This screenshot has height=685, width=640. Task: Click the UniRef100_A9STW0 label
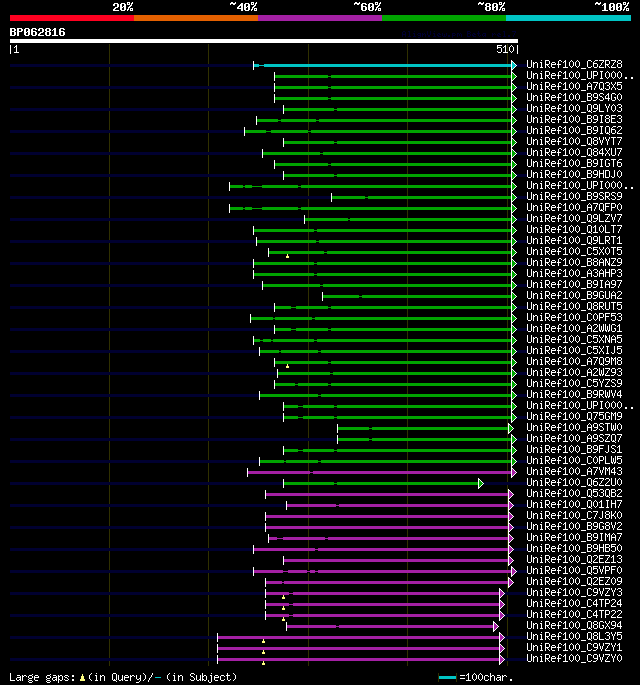point(574,428)
